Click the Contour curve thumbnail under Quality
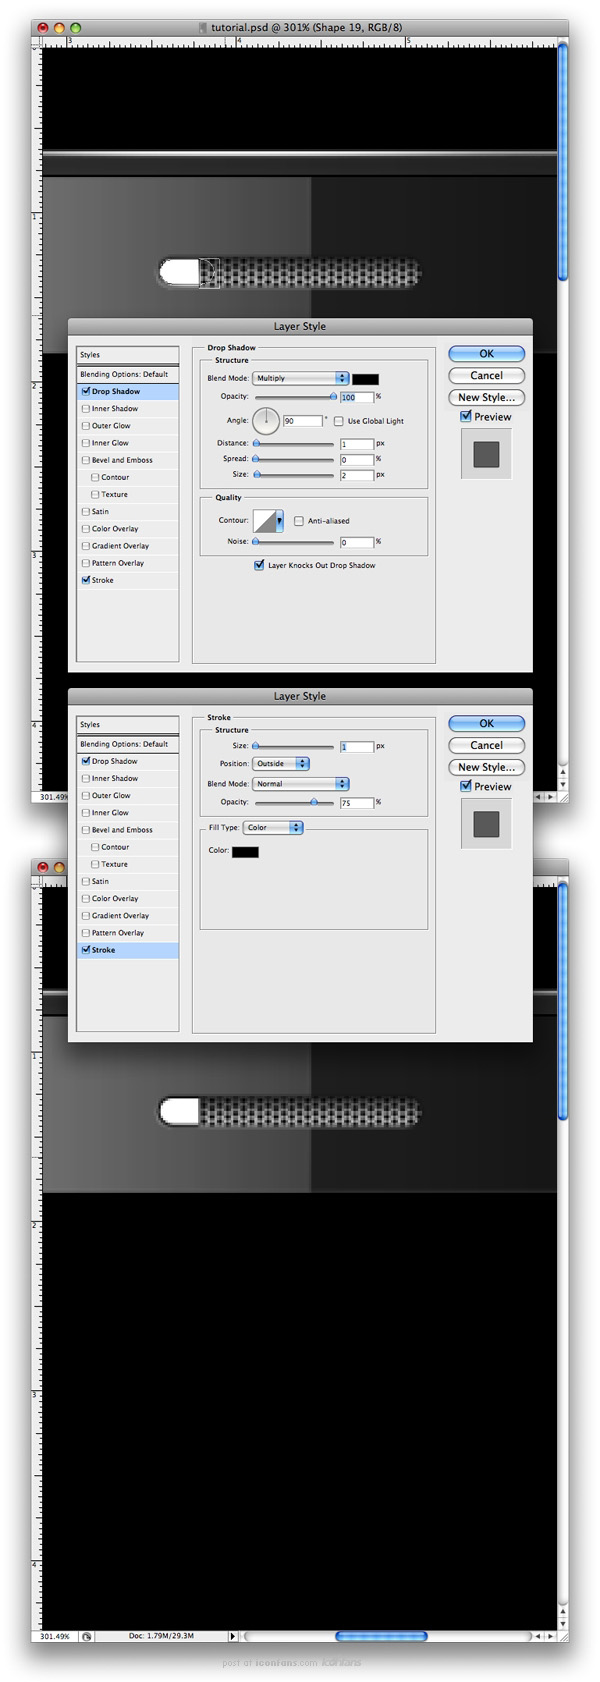 point(264,521)
